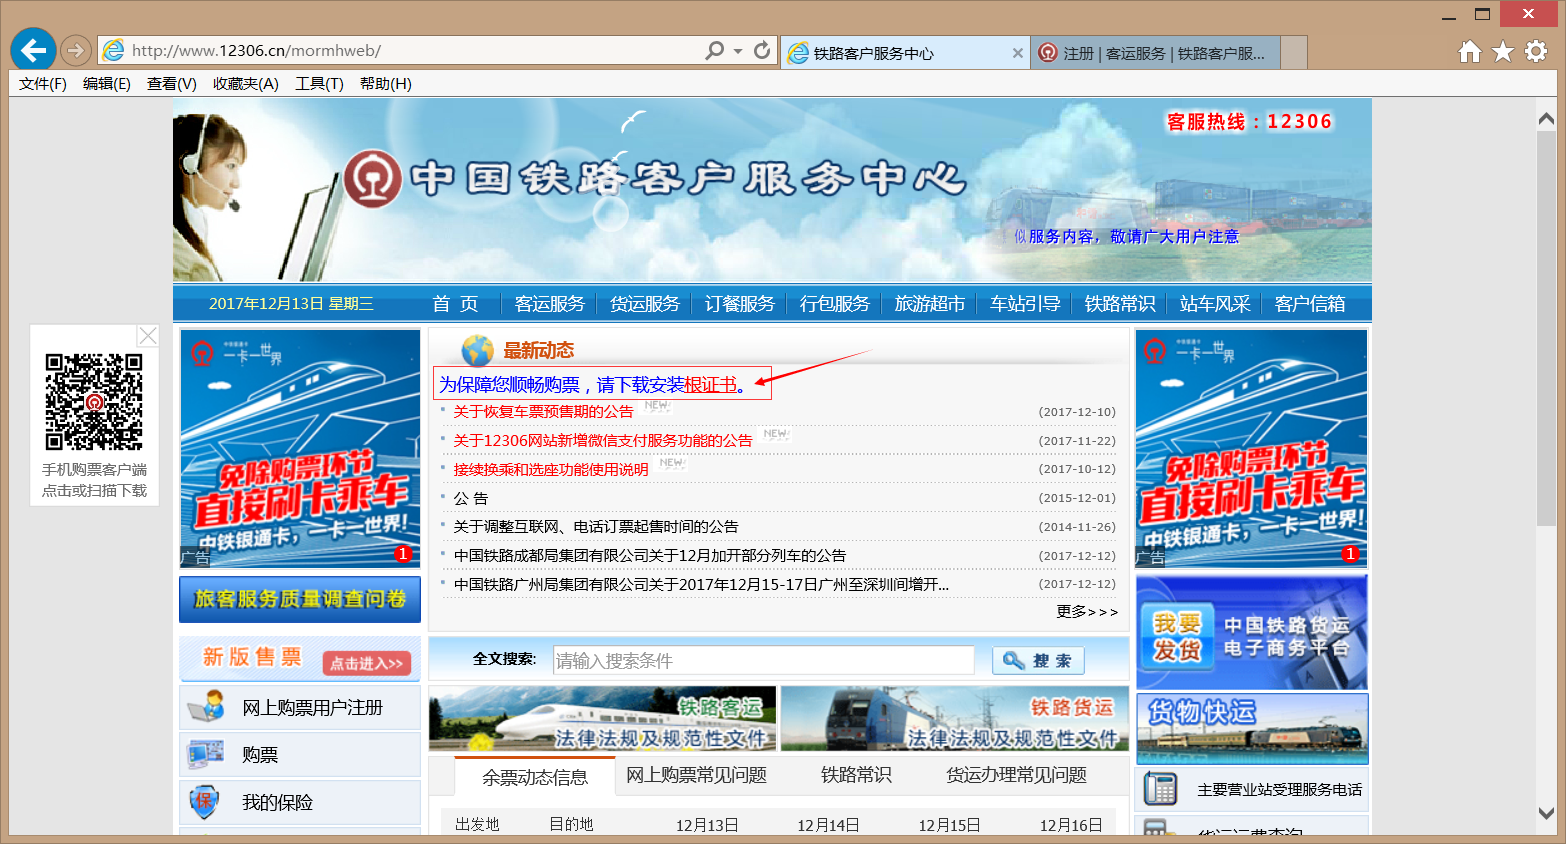Open browser Tools gear icon

tap(1535, 51)
